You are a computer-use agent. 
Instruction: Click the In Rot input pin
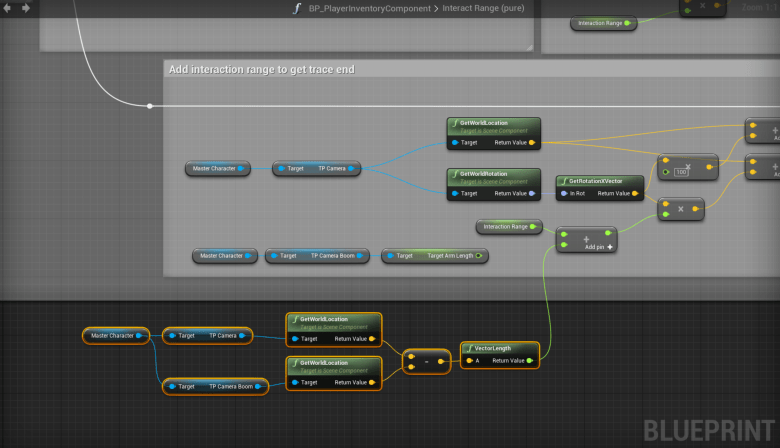563,193
